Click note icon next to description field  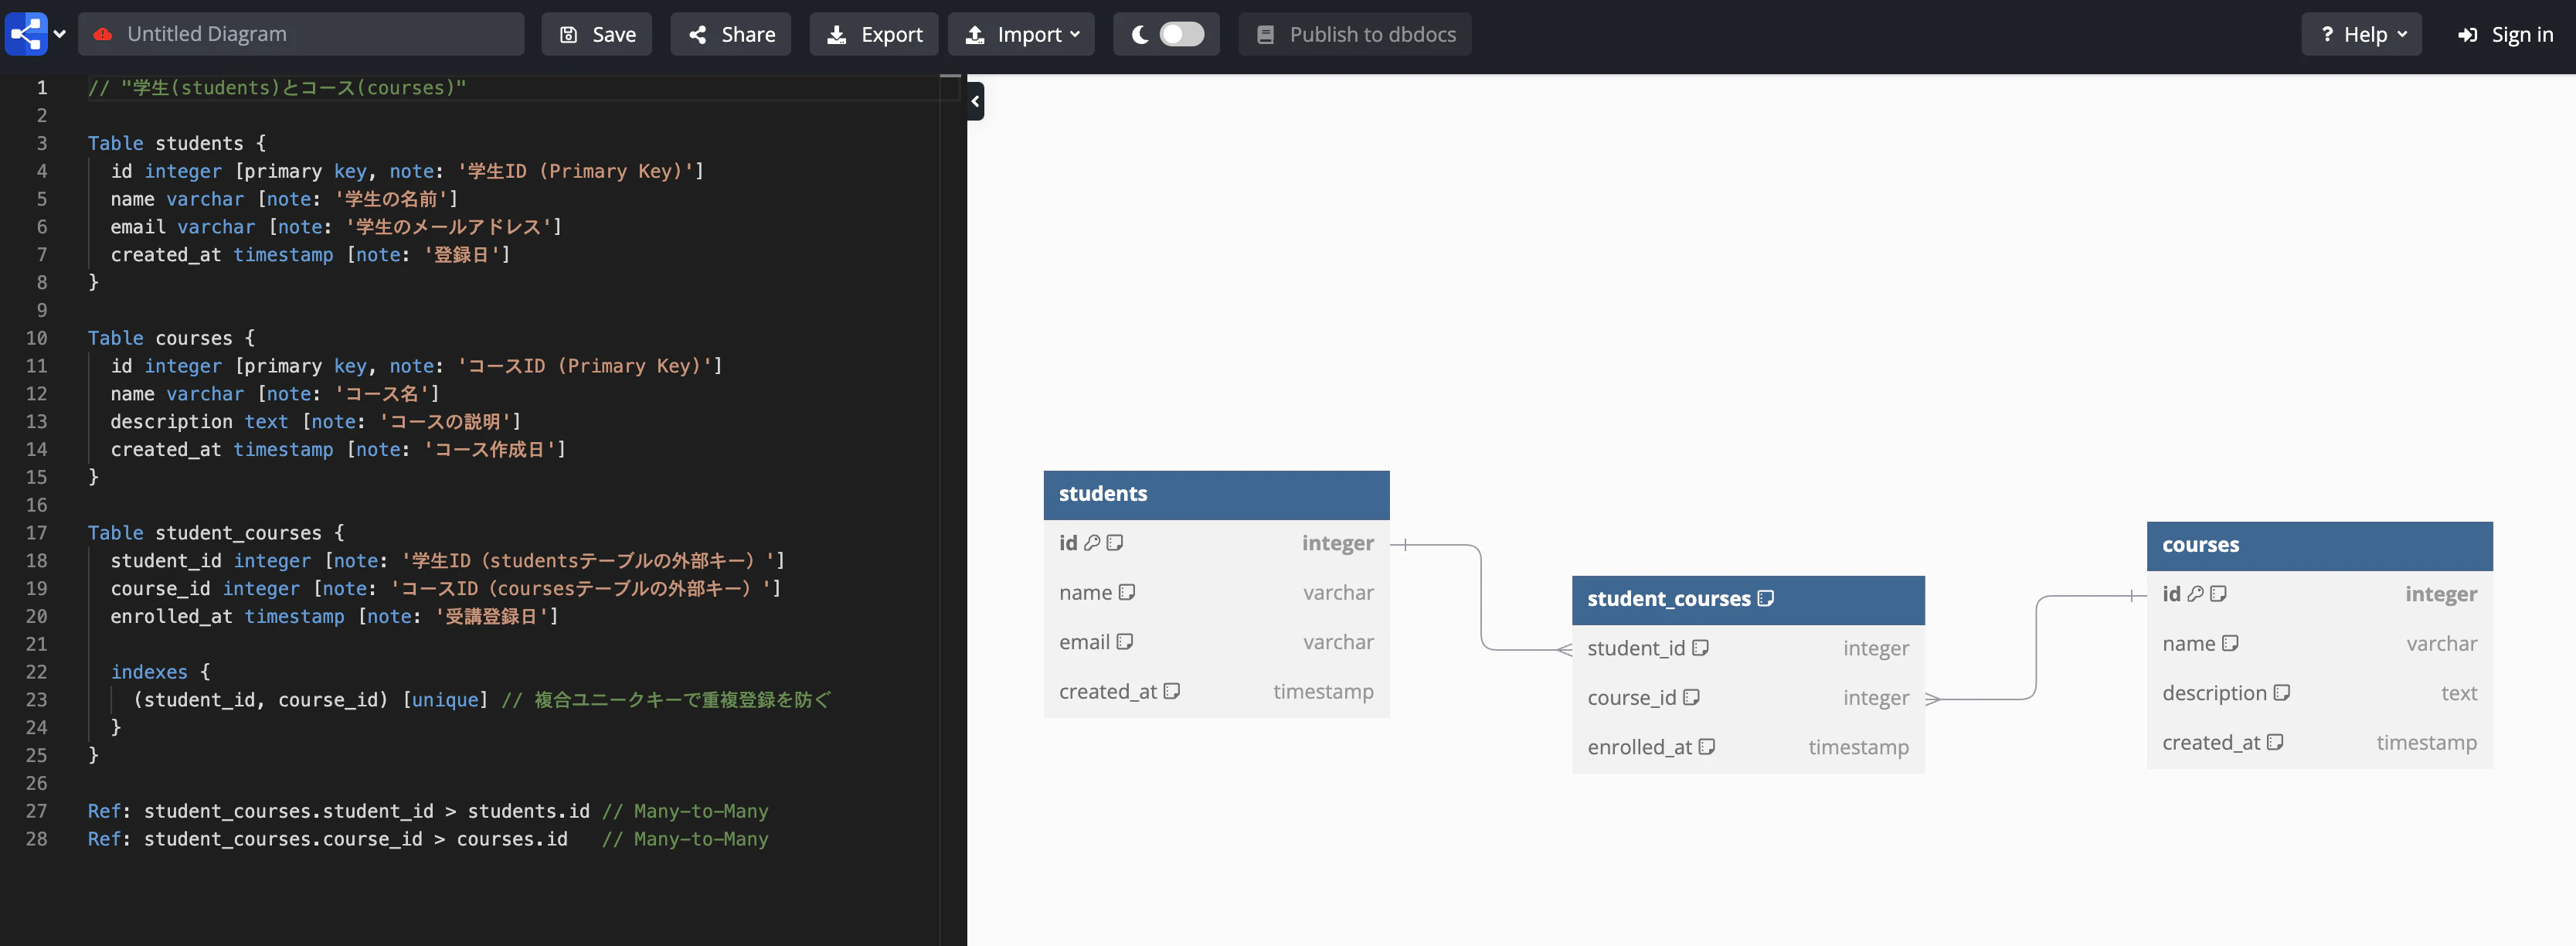(x=2281, y=693)
